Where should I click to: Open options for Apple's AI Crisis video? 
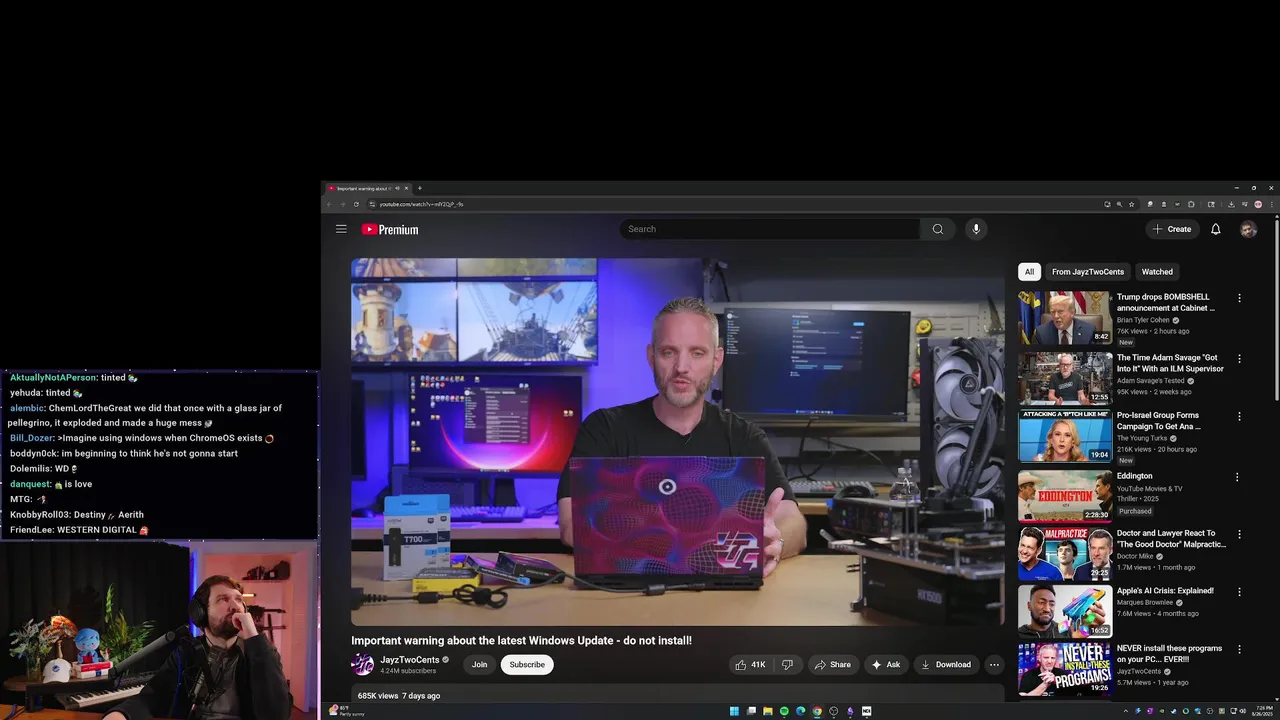[1239, 591]
